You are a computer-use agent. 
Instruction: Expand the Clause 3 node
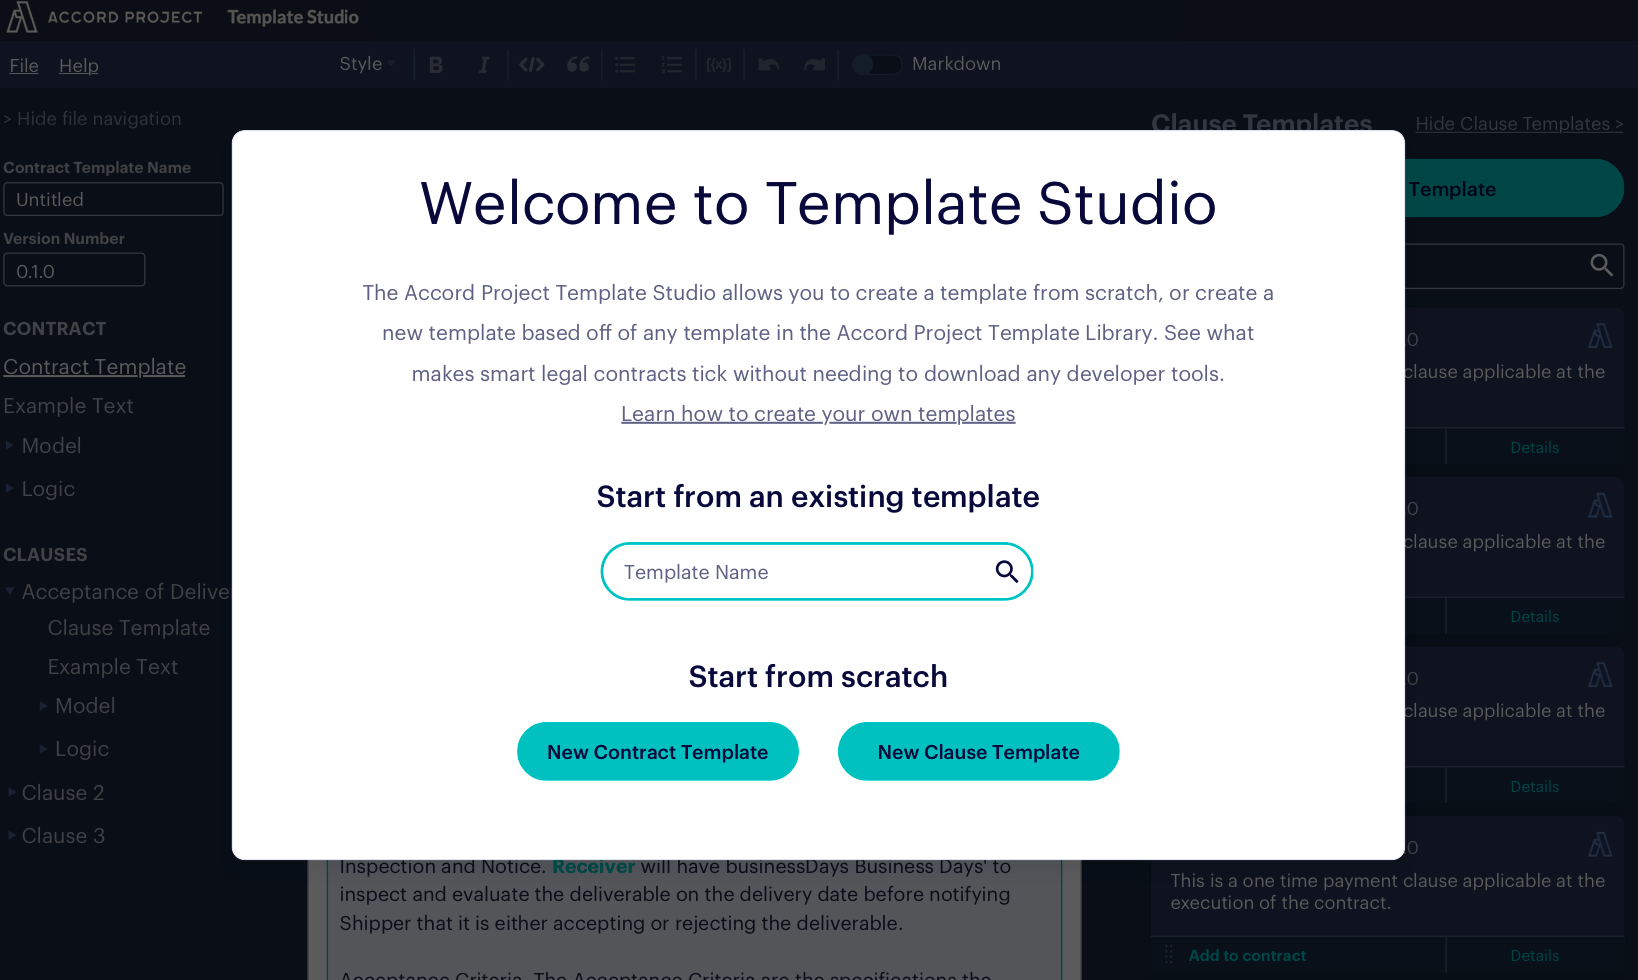(10, 835)
